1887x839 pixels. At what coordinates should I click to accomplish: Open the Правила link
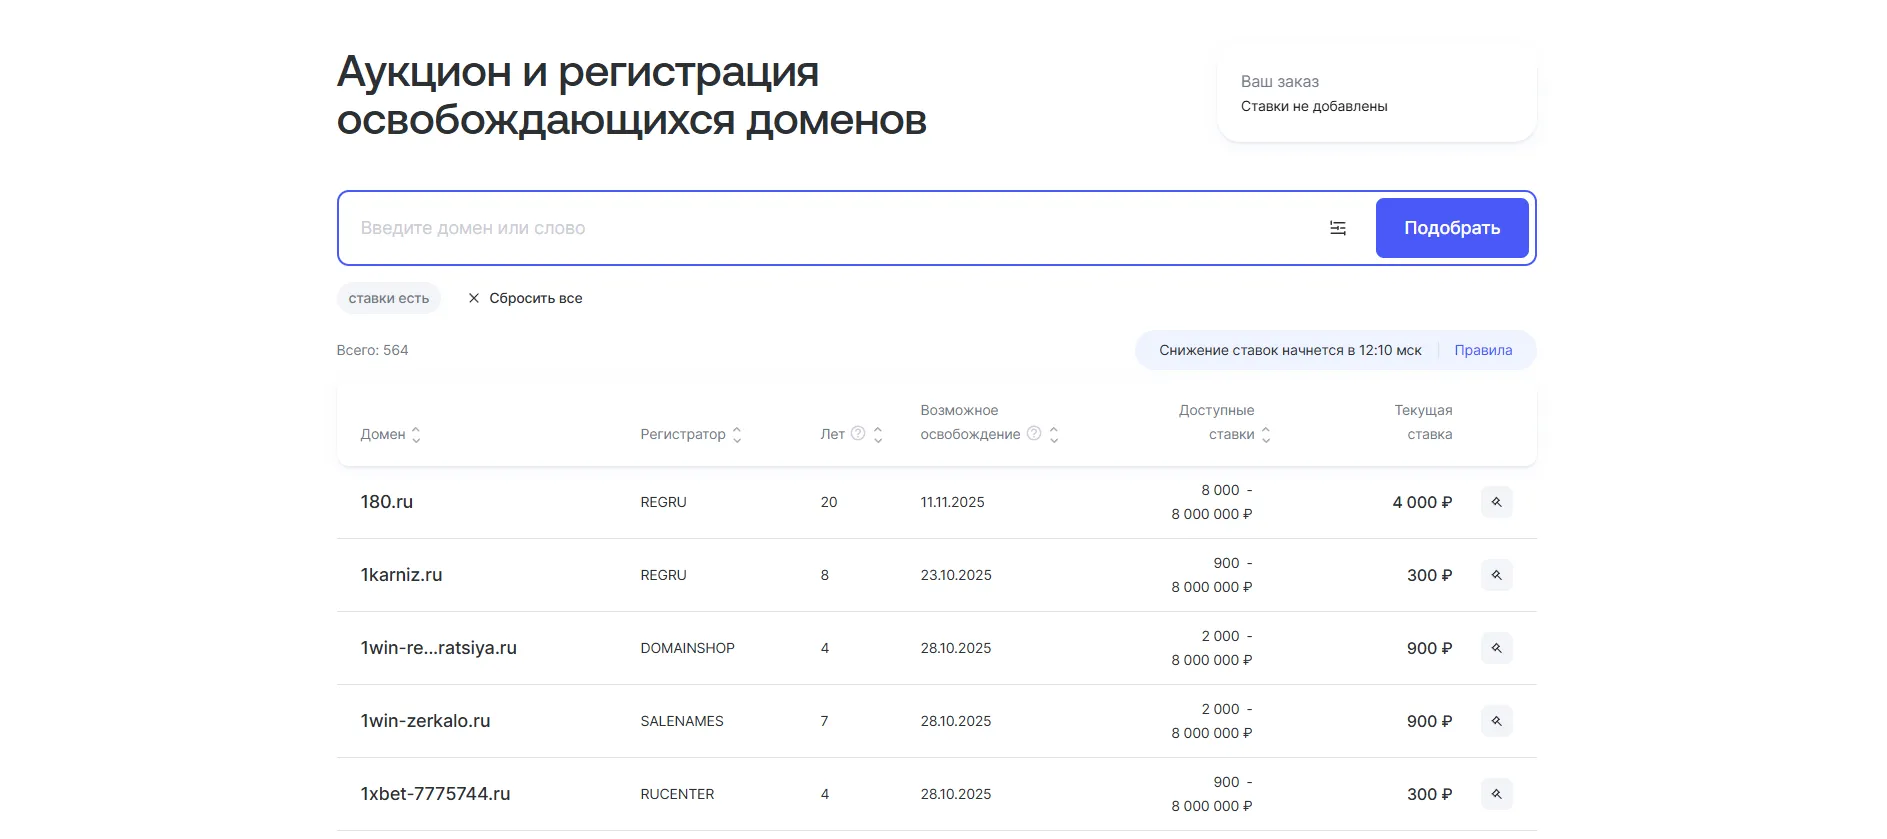click(x=1483, y=350)
